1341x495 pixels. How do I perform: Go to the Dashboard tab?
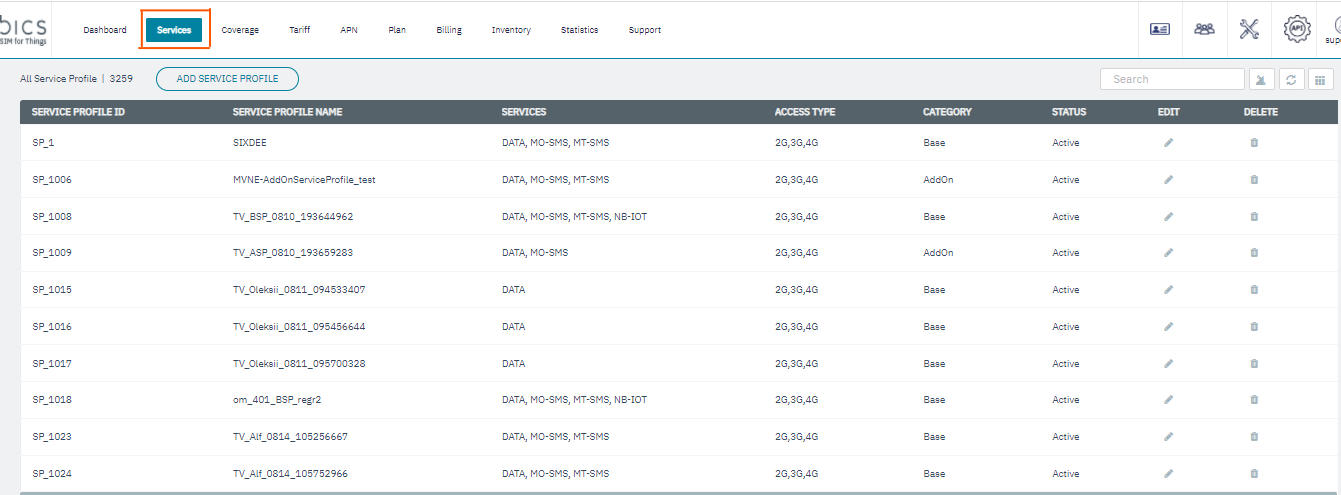[x=105, y=30]
